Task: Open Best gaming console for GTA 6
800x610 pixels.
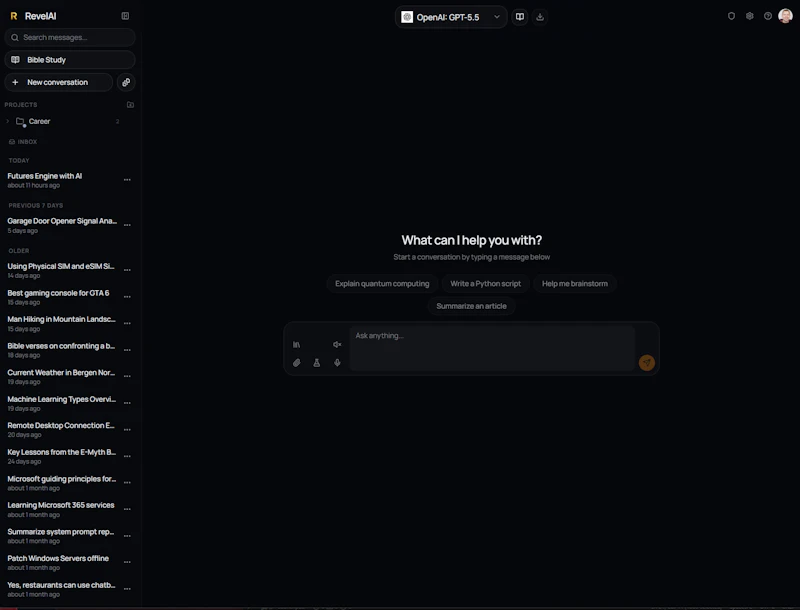Action: tap(62, 297)
